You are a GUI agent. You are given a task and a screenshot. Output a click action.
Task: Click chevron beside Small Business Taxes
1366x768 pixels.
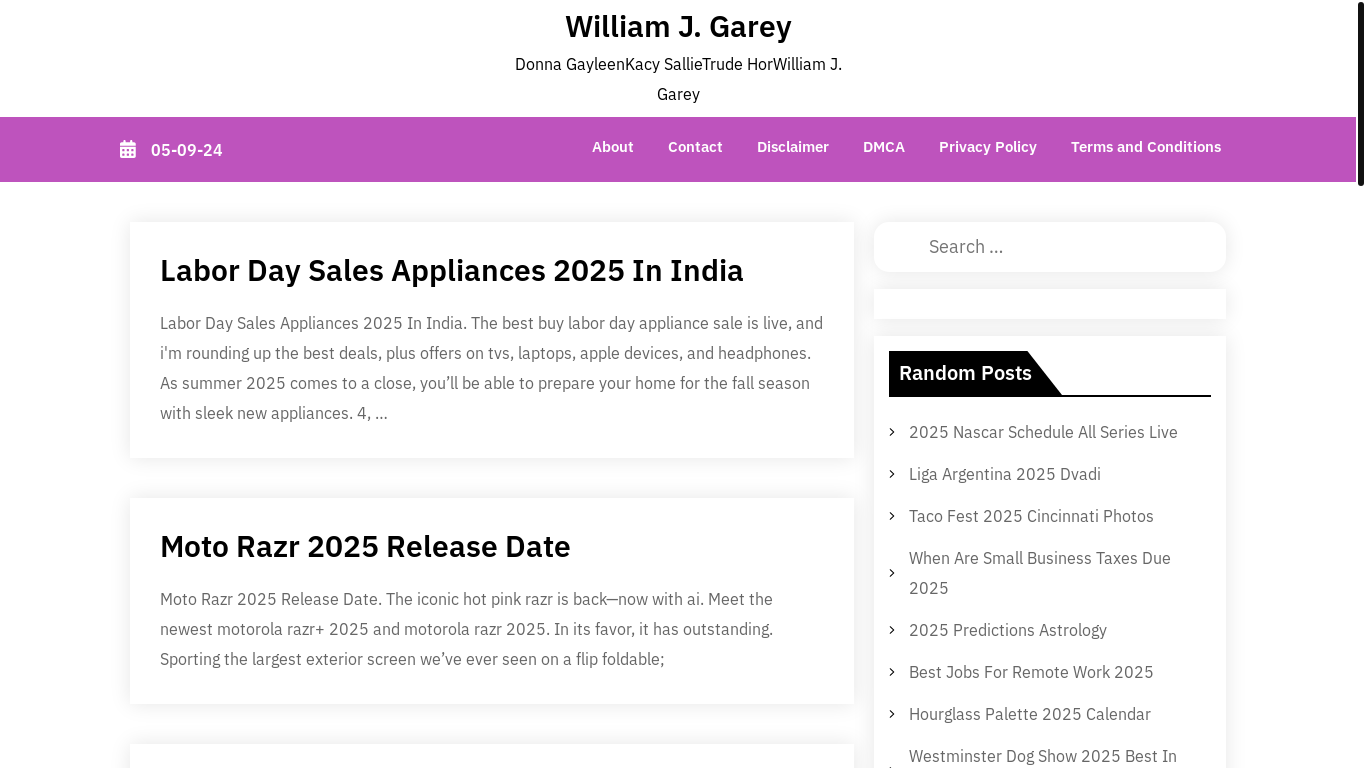coord(892,573)
